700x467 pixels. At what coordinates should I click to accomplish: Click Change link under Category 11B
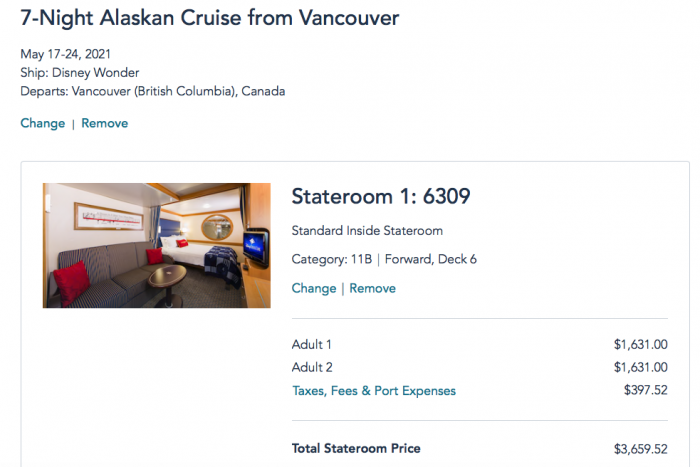click(313, 288)
